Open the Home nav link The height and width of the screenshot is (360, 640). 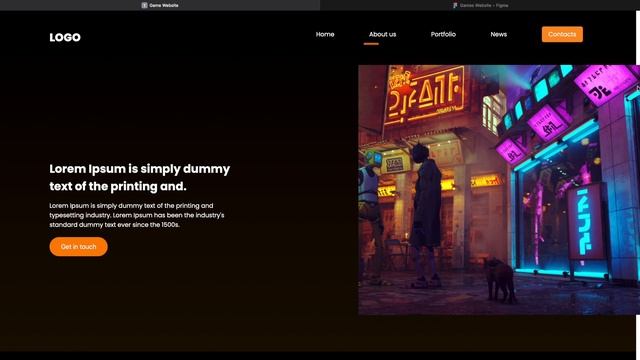pos(325,34)
